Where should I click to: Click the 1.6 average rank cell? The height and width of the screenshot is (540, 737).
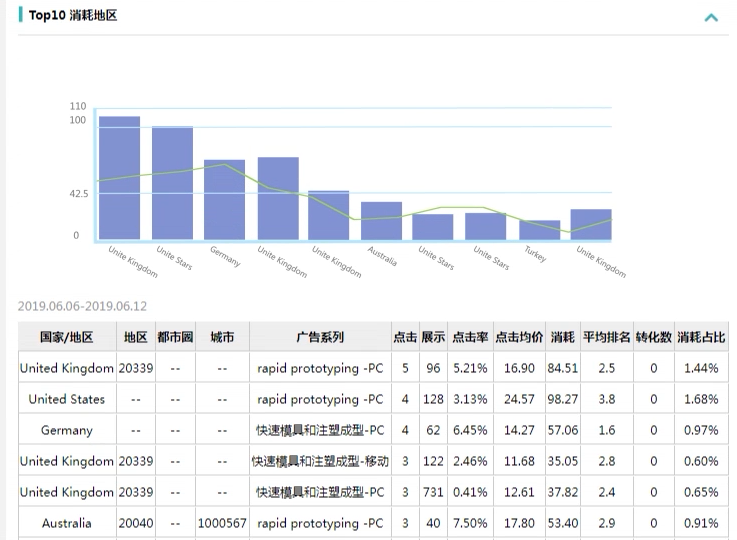pyautogui.click(x=607, y=430)
